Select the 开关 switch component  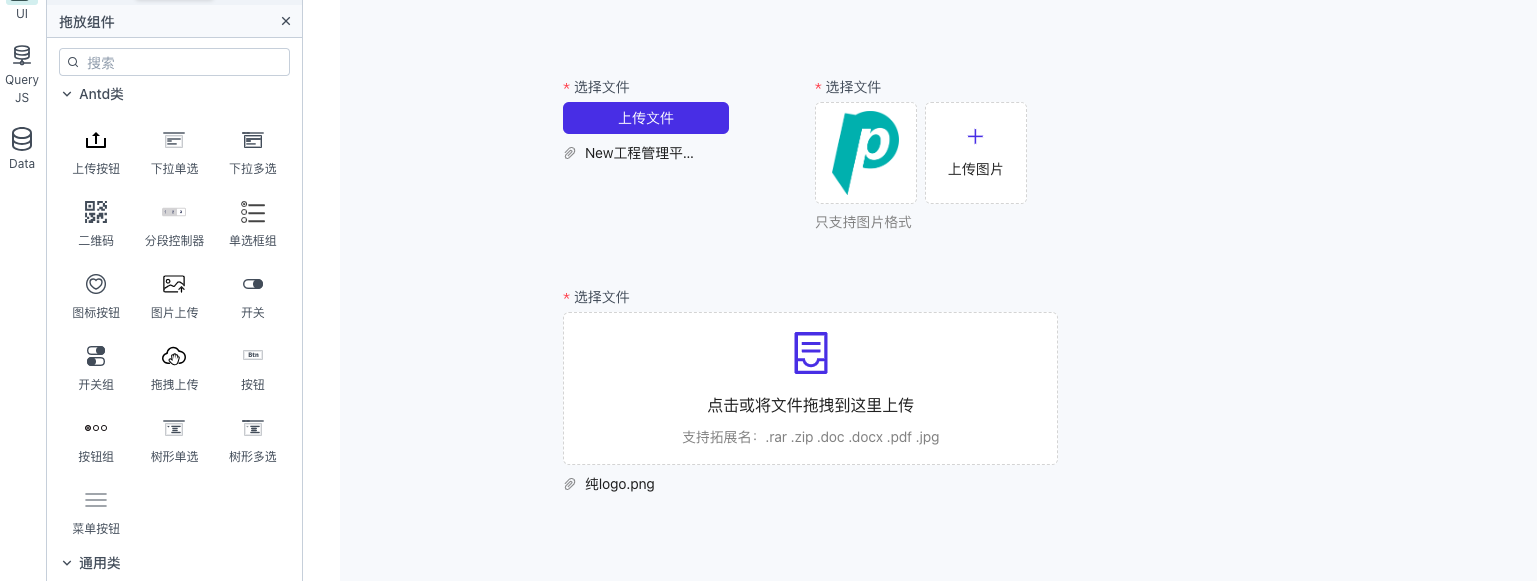pos(253,284)
